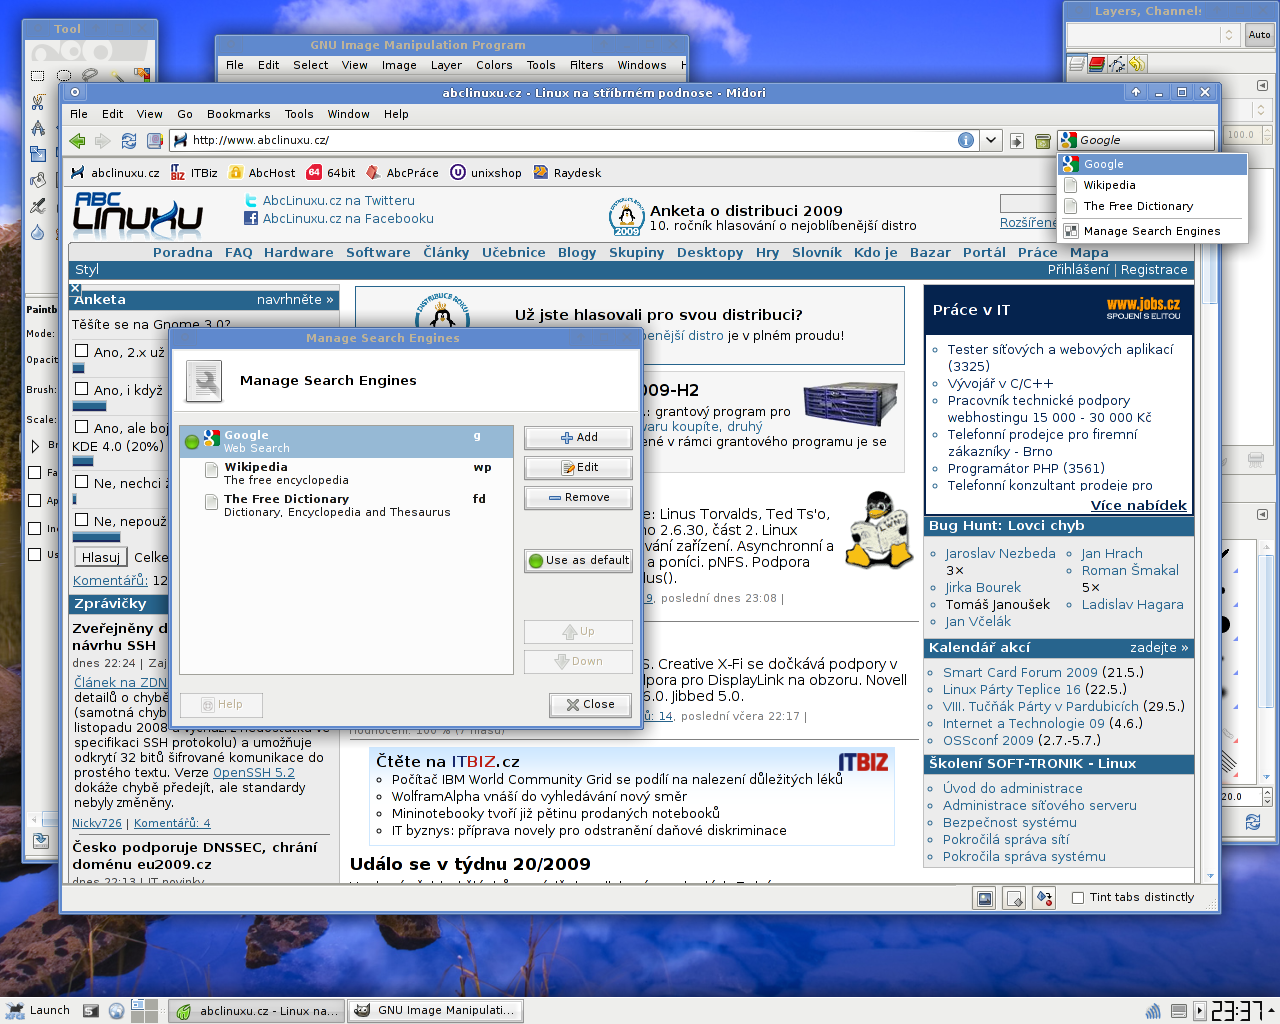Viewport: 1280px width, 1024px height.
Task: Select the Scissors Select tool in GIMP toolbox
Action: click(x=38, y=101)
